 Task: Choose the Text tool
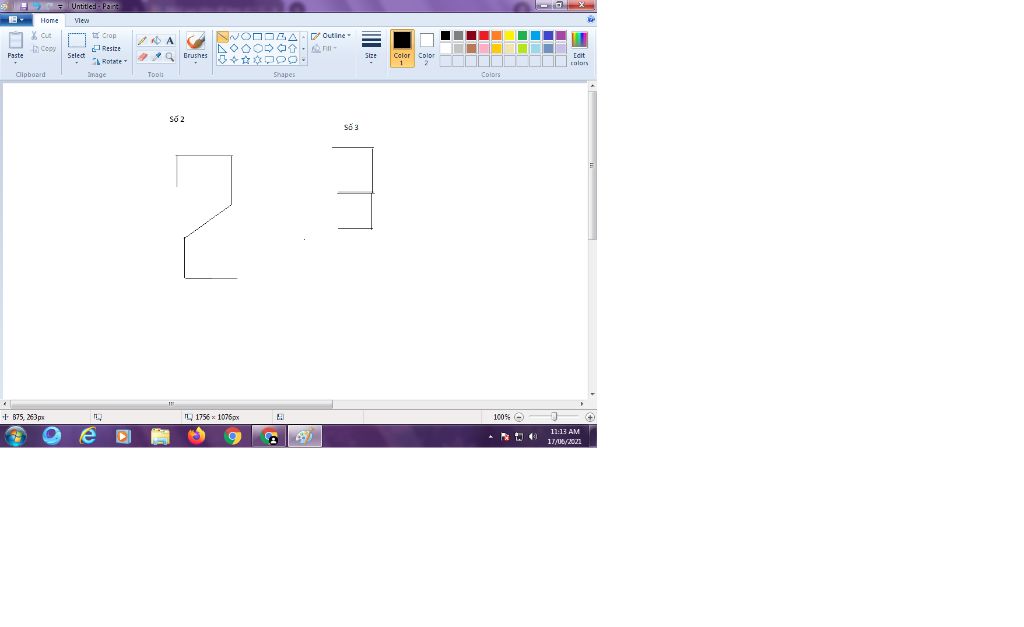click(x=170, y=41)
